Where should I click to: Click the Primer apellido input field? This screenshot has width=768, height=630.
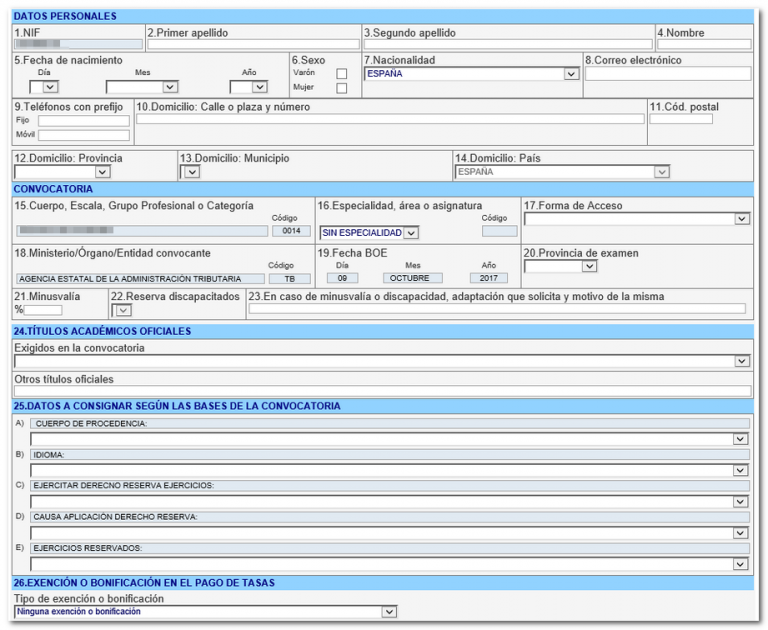253,45
